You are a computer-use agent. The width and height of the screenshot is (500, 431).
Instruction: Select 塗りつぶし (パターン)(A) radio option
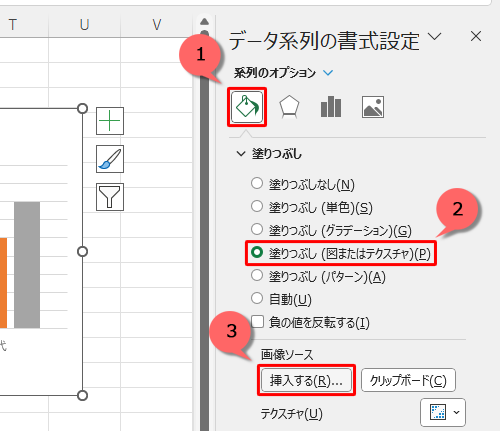(x=257, y=275)
